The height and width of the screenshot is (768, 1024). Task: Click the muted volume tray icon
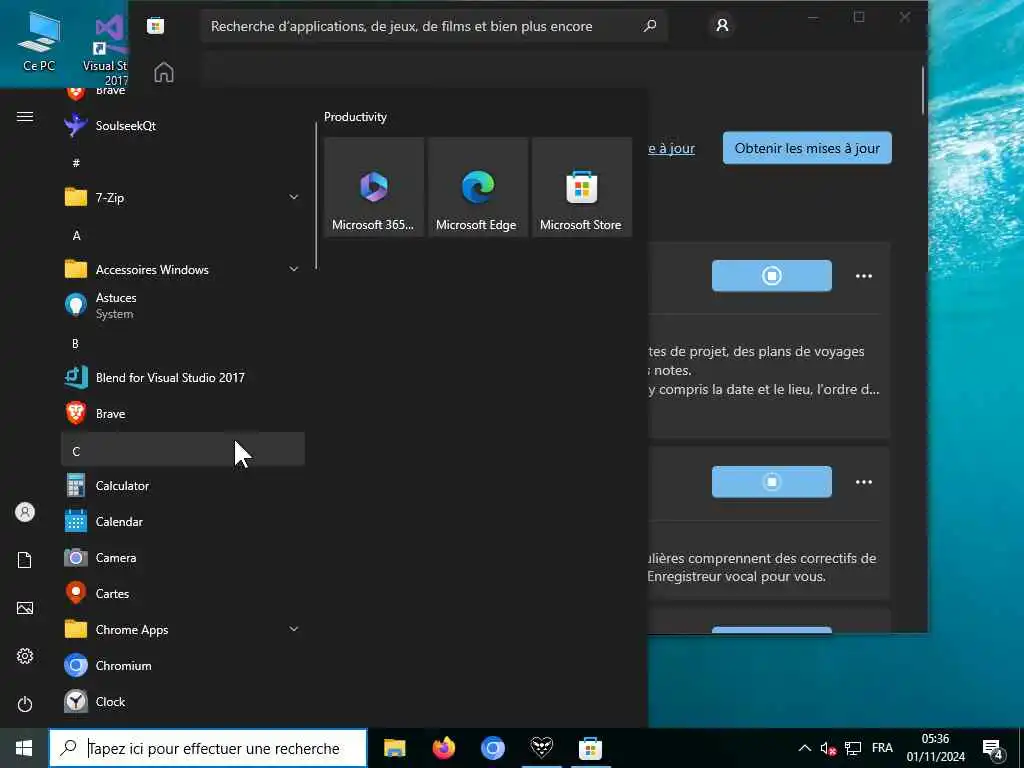coord(828,748)
